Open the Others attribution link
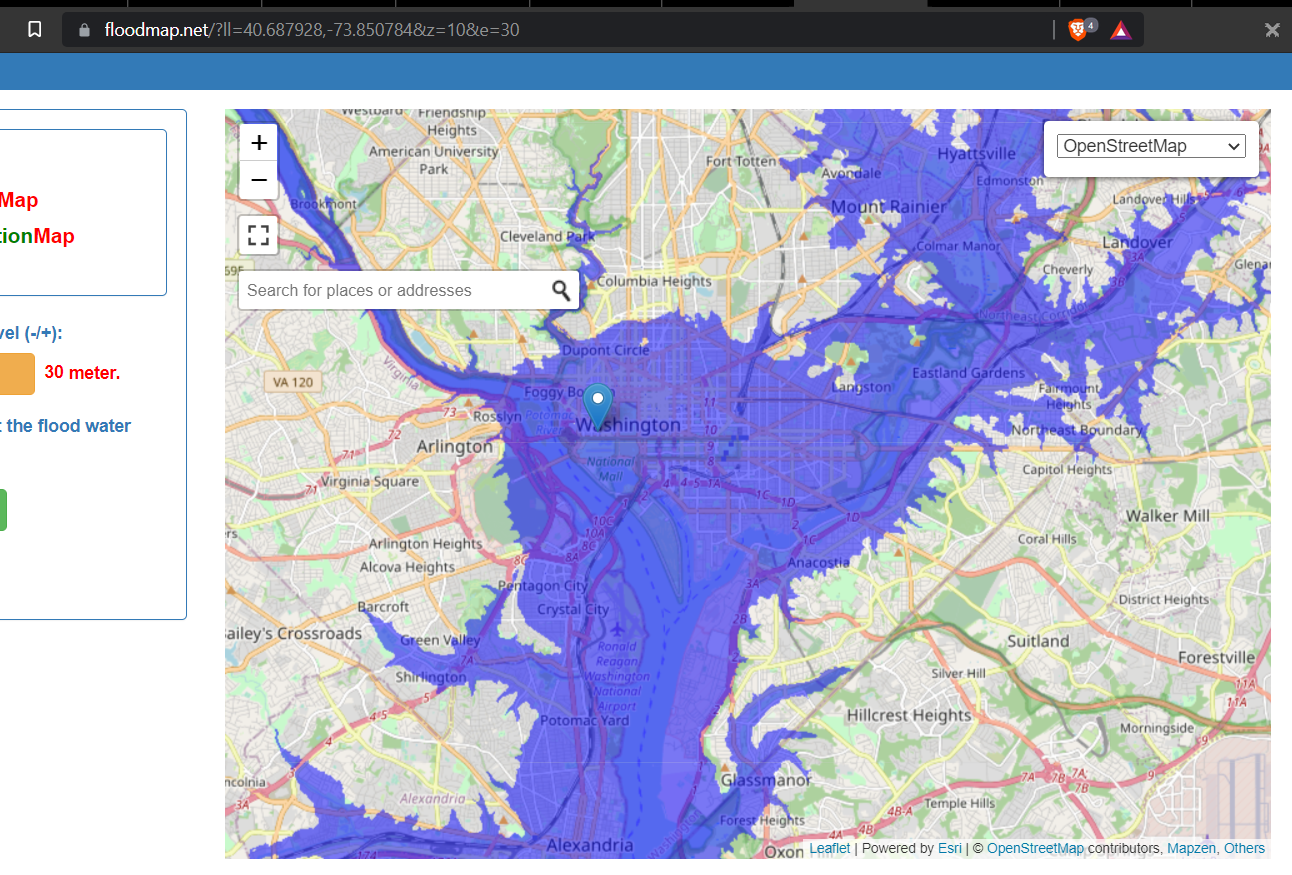The height and width of the screenshot is (875, 1292). coord(1245,848)
